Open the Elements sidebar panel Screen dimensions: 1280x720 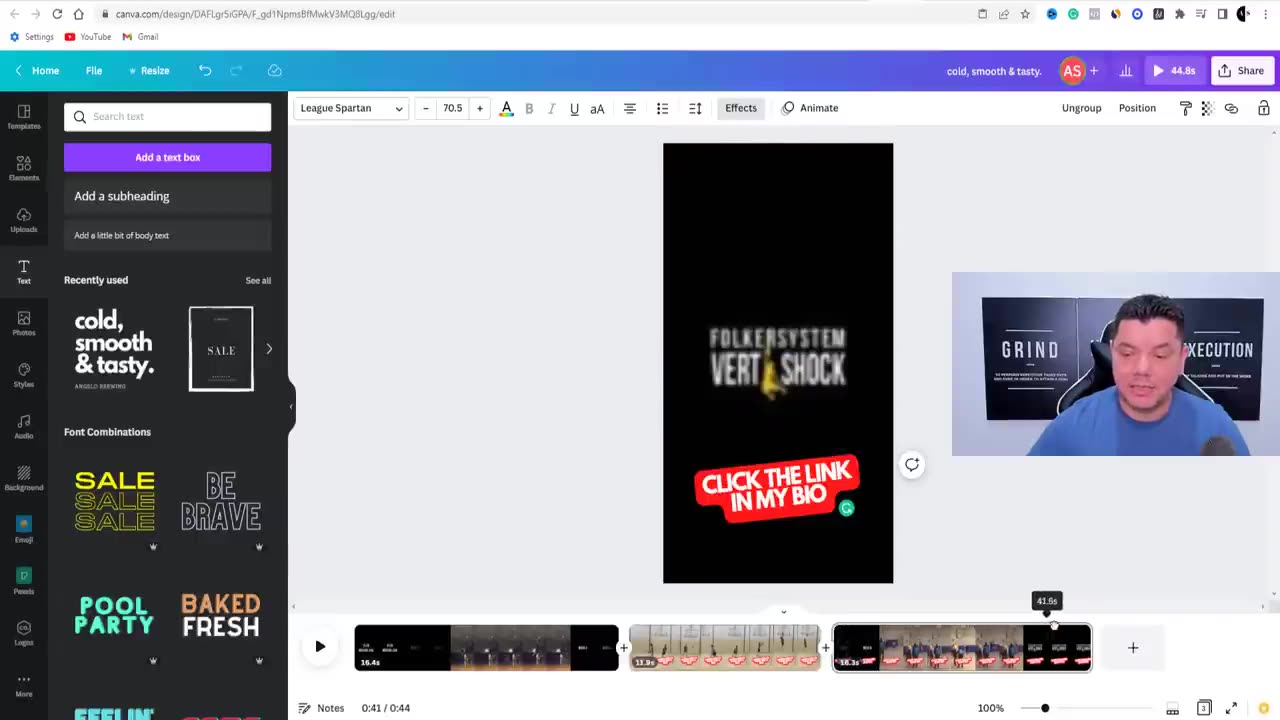(24, 168)
